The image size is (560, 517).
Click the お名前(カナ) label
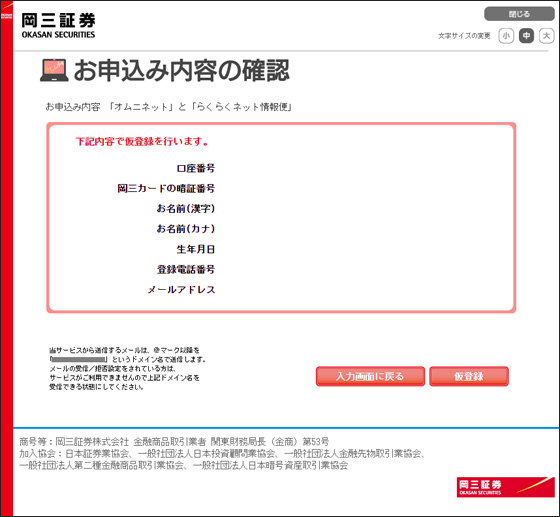coord(186,229)
